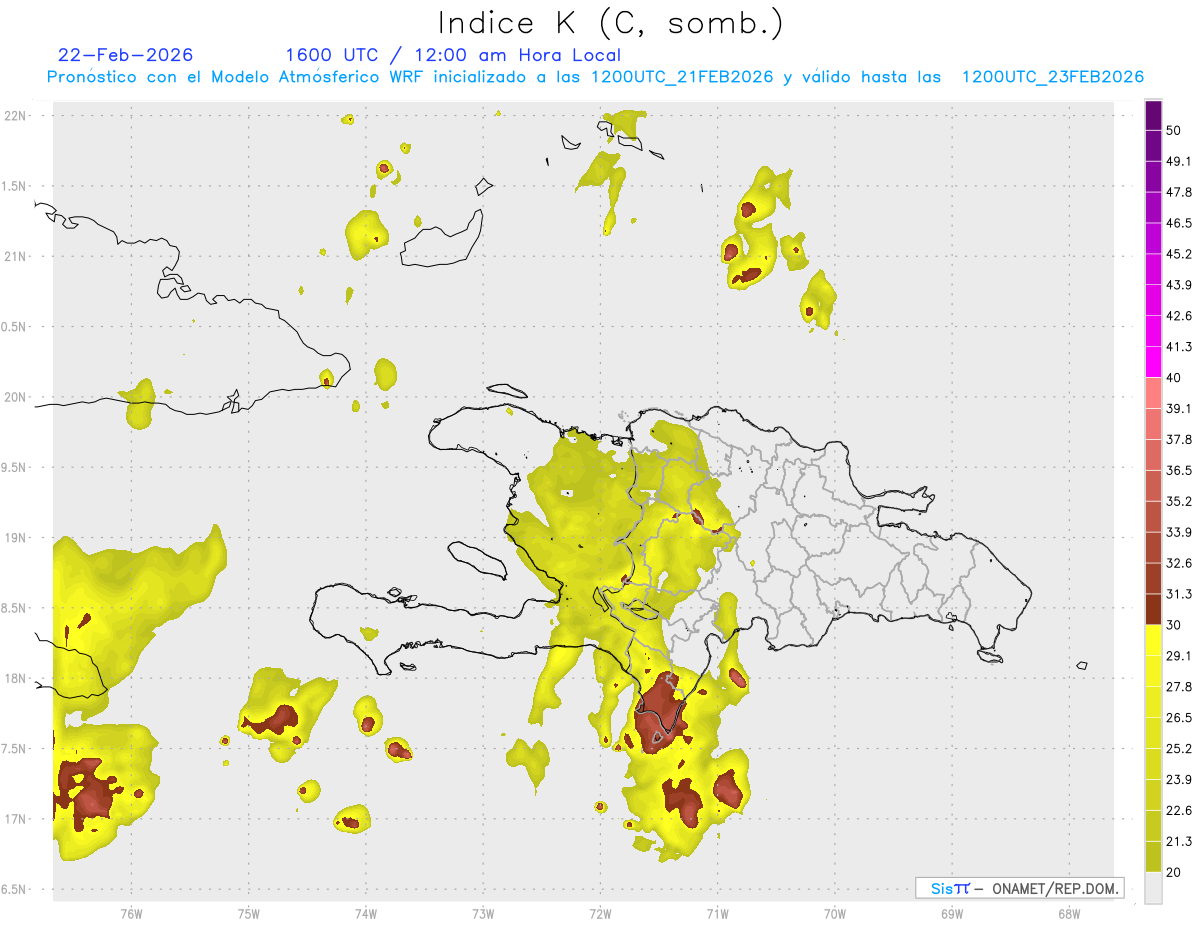Screen dimensions: 1200x927
Task: Click the dark purple color bar segment above 50
Action: click(1153, 115)
